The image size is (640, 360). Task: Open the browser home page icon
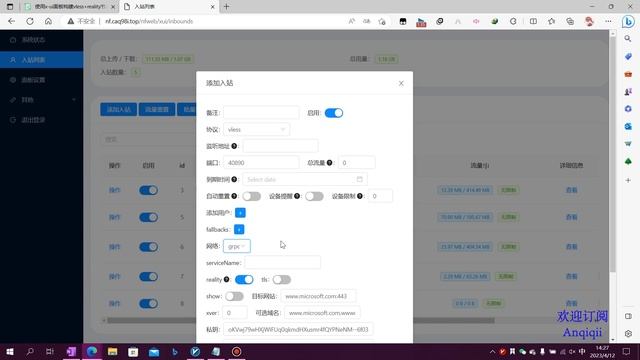48,21
